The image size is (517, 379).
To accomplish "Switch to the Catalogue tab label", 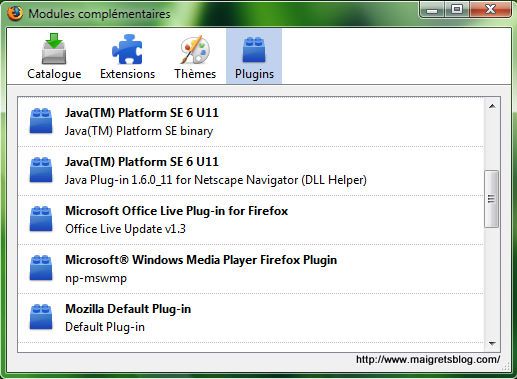I will (54, 74).
